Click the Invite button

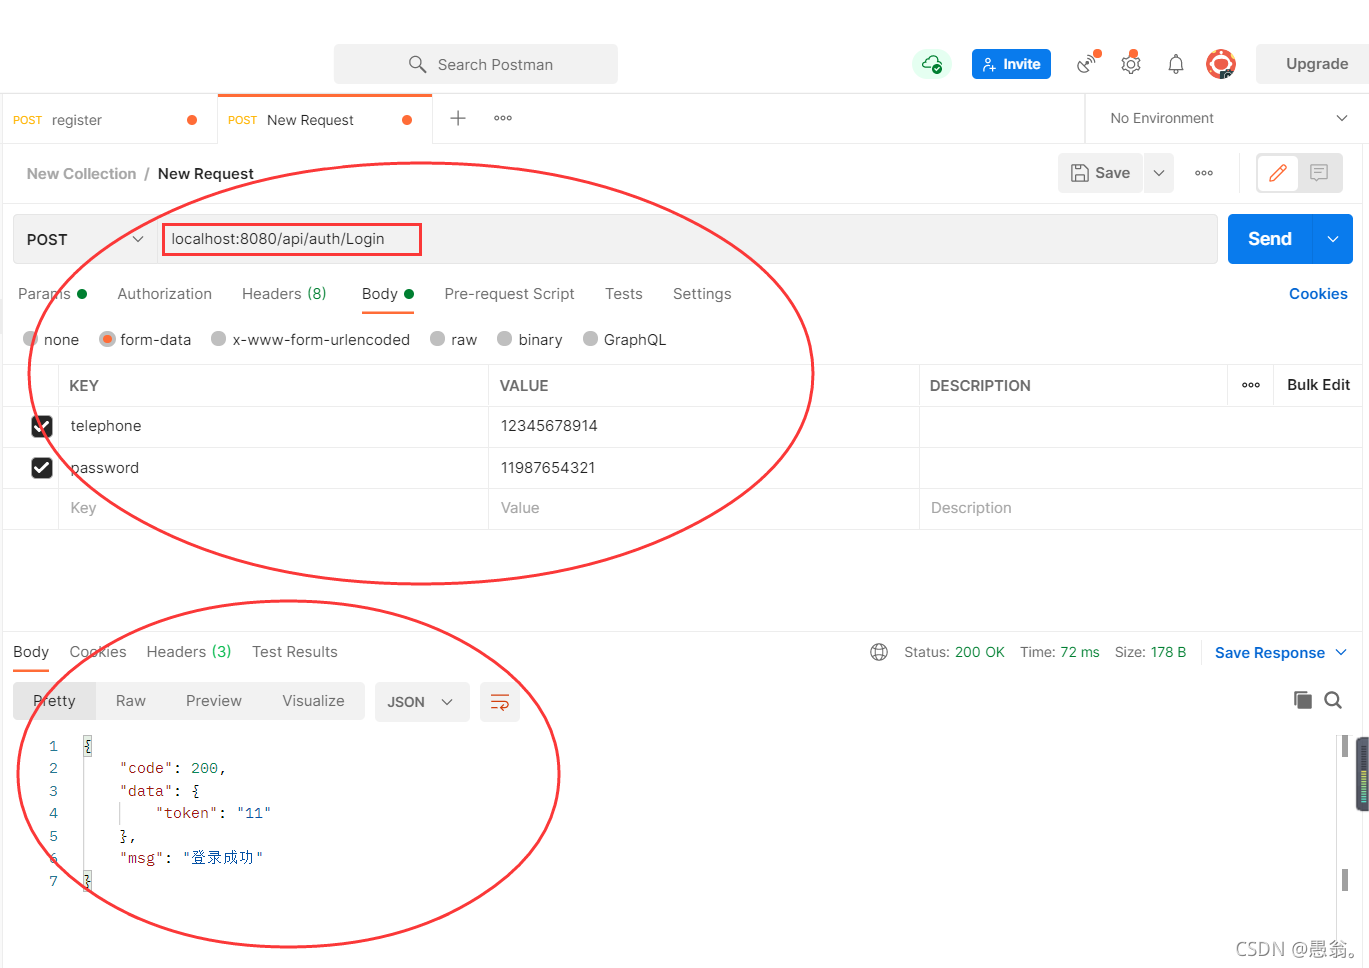pos(1011,64)
